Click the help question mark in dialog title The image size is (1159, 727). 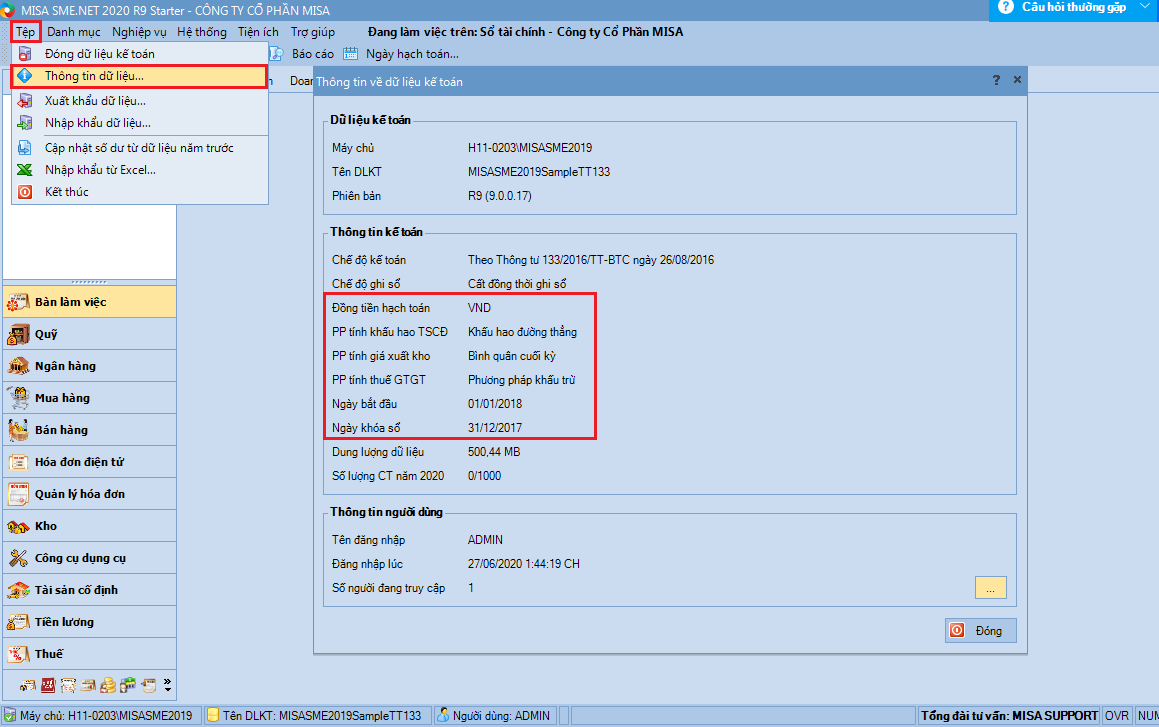click(x=996, y=80)
